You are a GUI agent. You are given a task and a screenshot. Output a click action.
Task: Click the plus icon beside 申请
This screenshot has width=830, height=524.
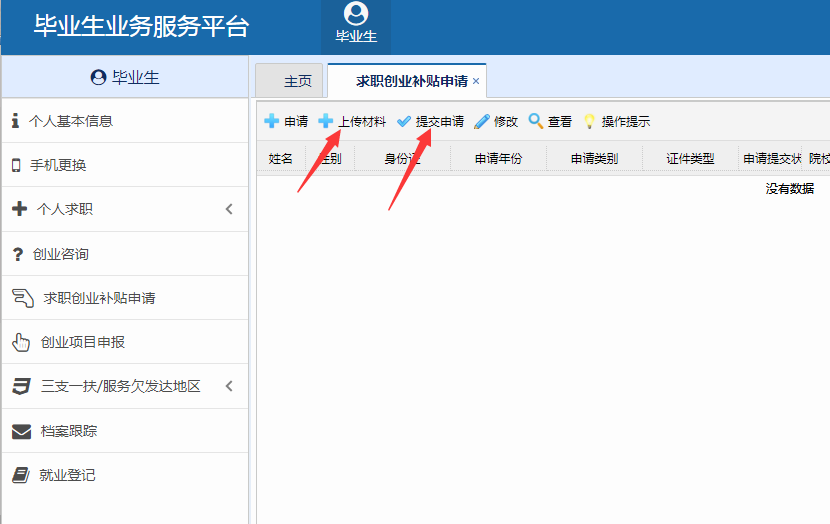[x=271, y=121]
